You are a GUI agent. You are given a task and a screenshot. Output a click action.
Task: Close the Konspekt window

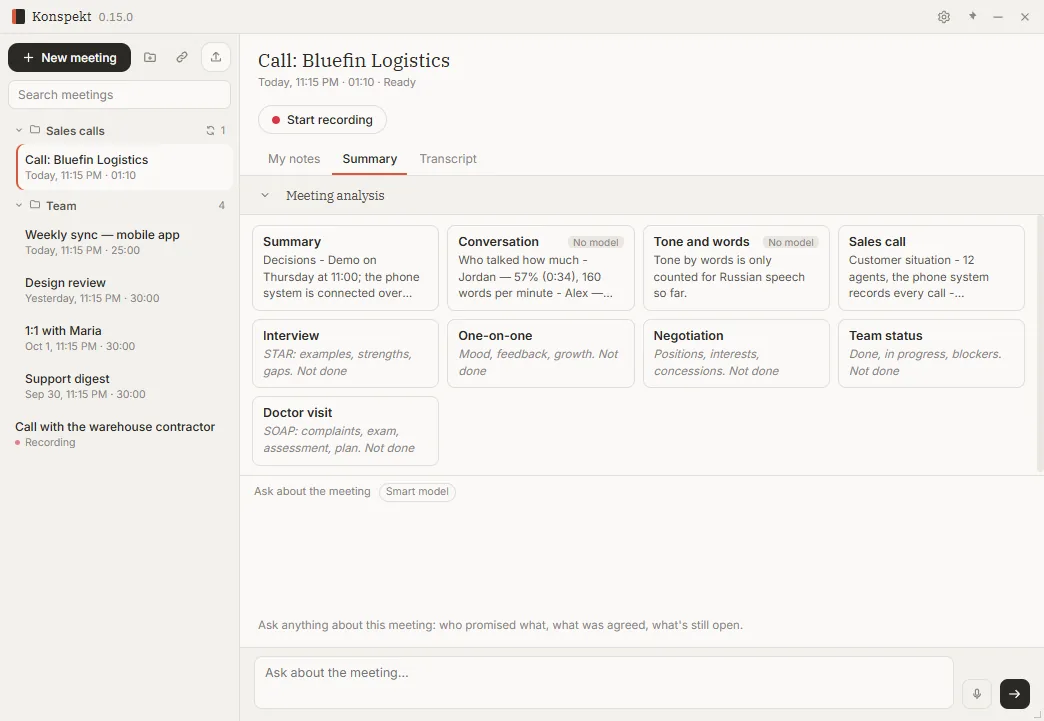click(x=1025, y=17)
